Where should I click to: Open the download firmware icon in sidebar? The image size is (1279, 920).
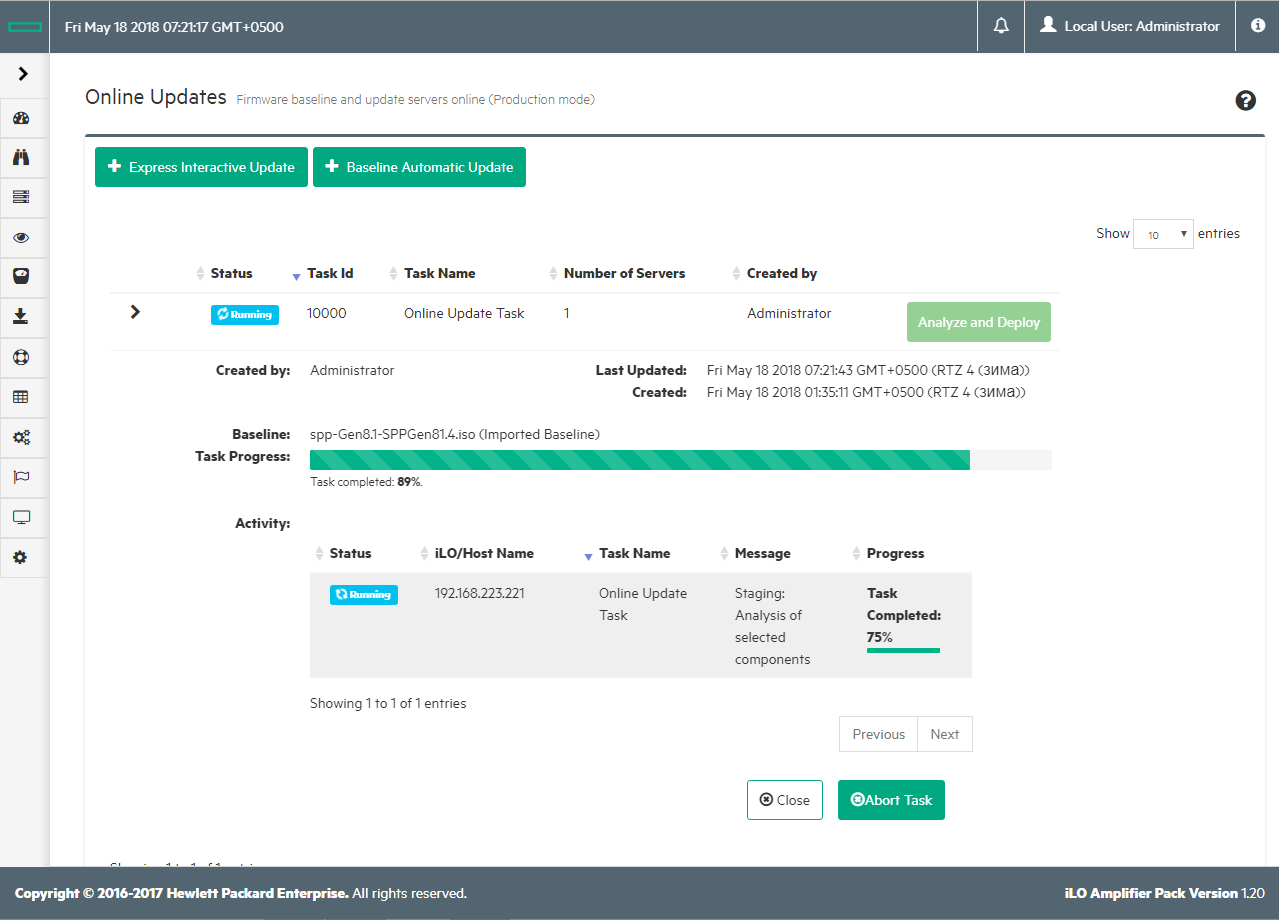21,317
